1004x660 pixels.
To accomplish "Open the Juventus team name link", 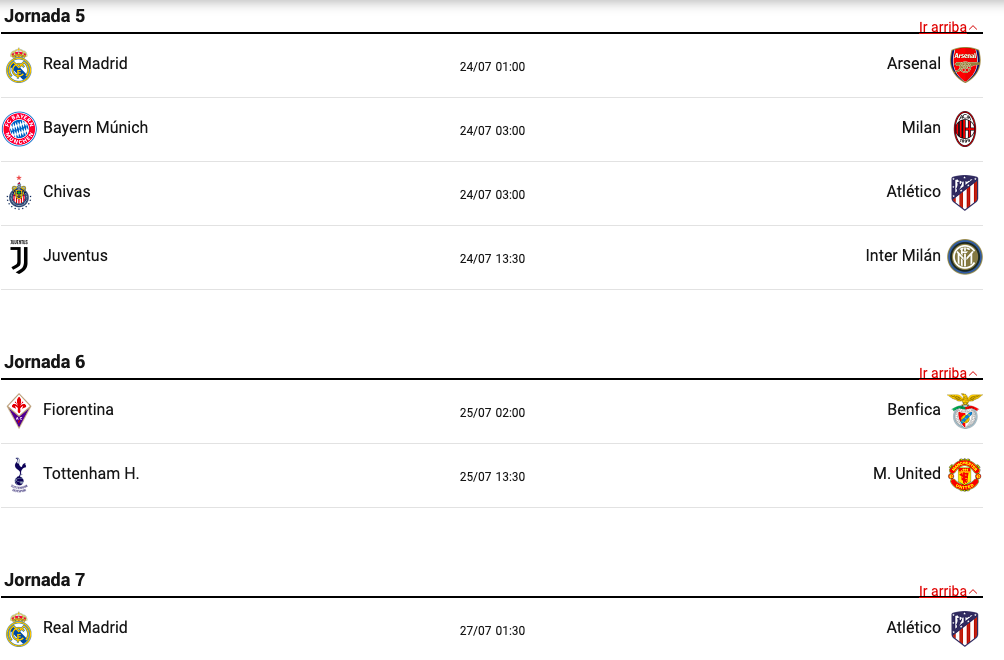I will click(76, 255).
